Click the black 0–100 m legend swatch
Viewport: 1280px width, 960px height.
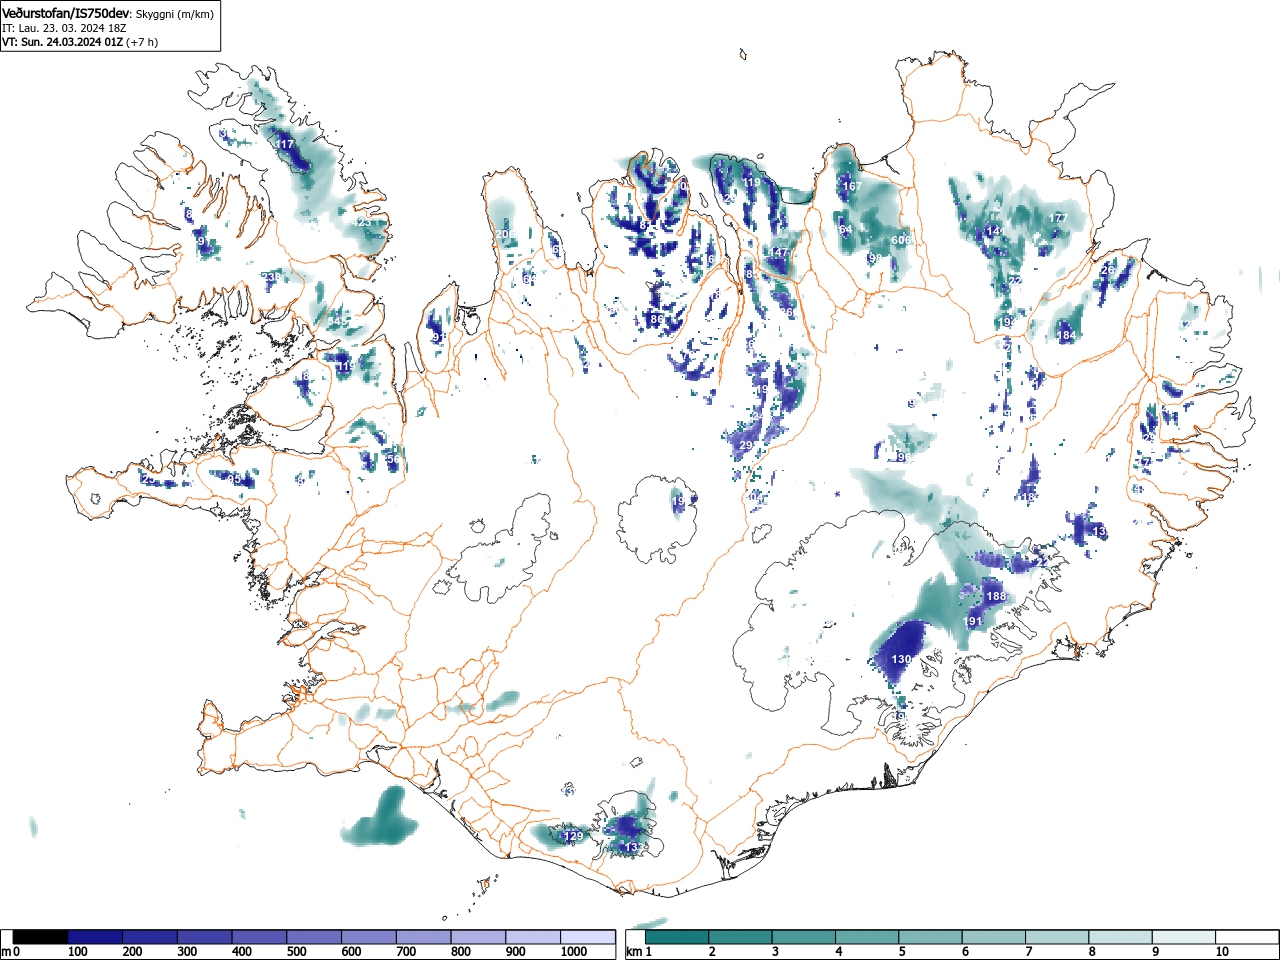tap(41, 937)
